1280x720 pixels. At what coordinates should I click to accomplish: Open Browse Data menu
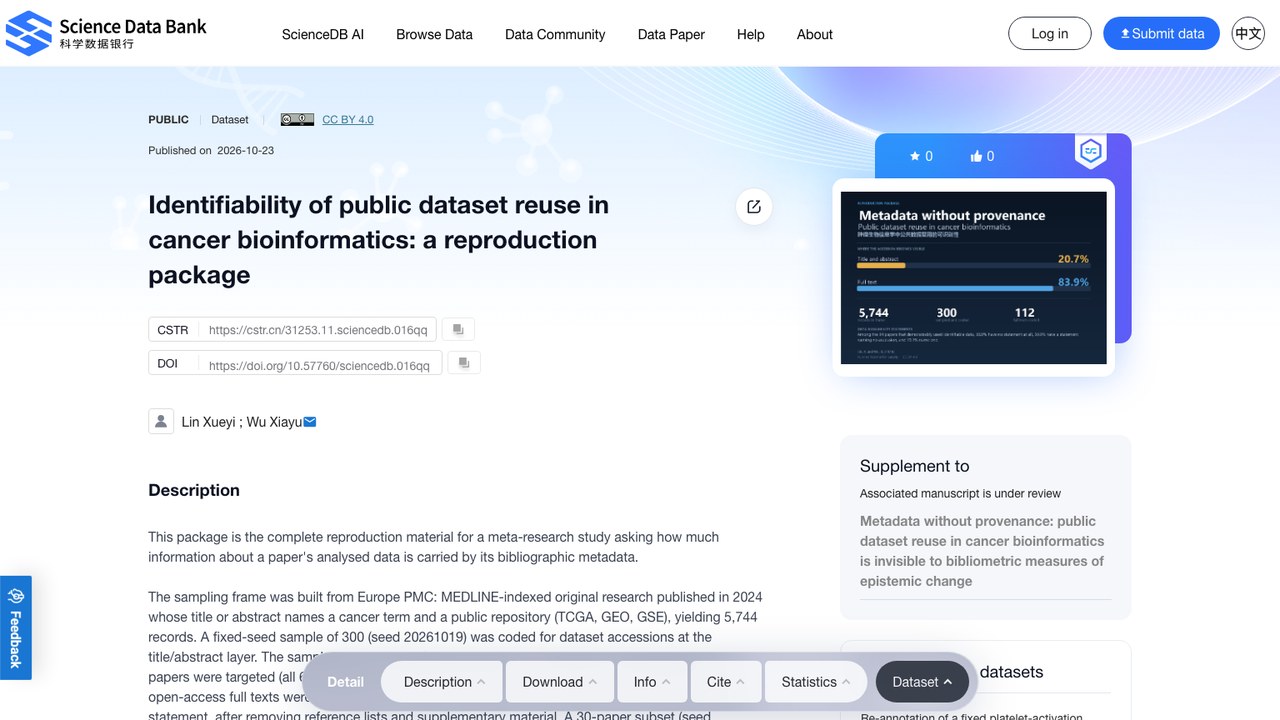click(434, 34)
